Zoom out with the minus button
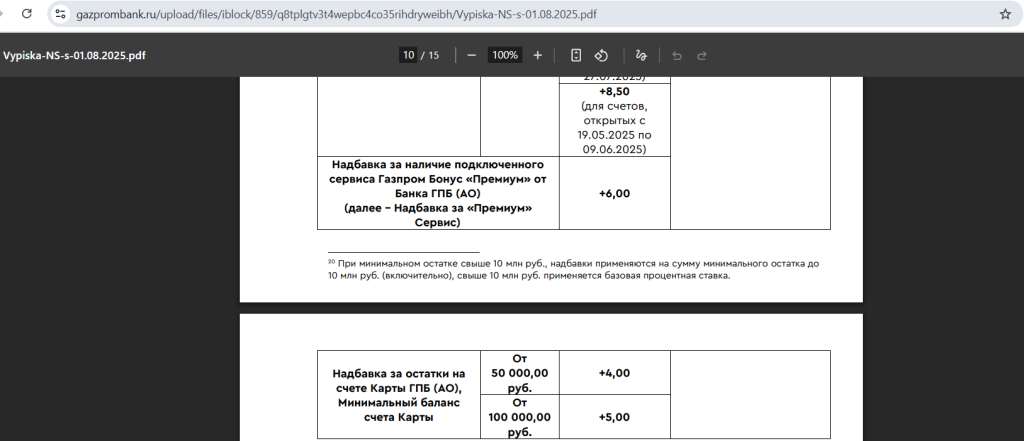The height and width of the screenshot is (441, 1024). click(472, 56)
